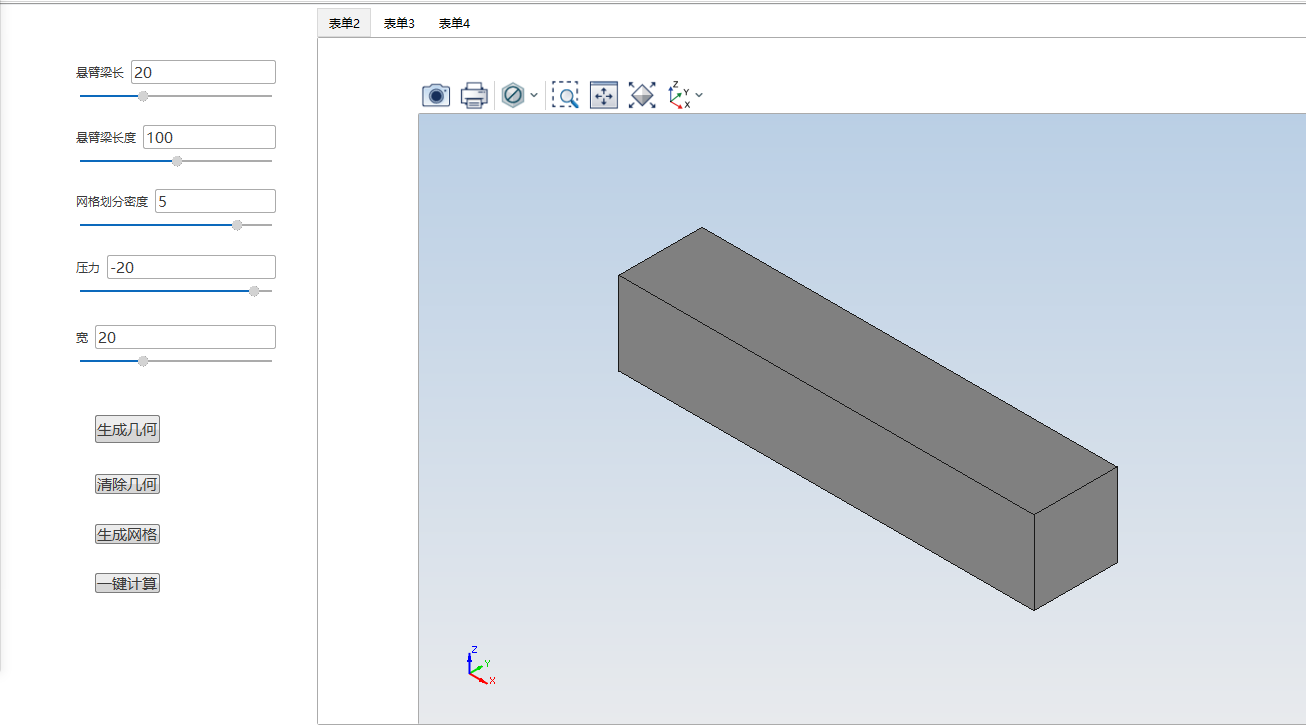This screenshot has width=1306, height=725.
Task: Print the view using printer icon
Action: coord(474,95)
